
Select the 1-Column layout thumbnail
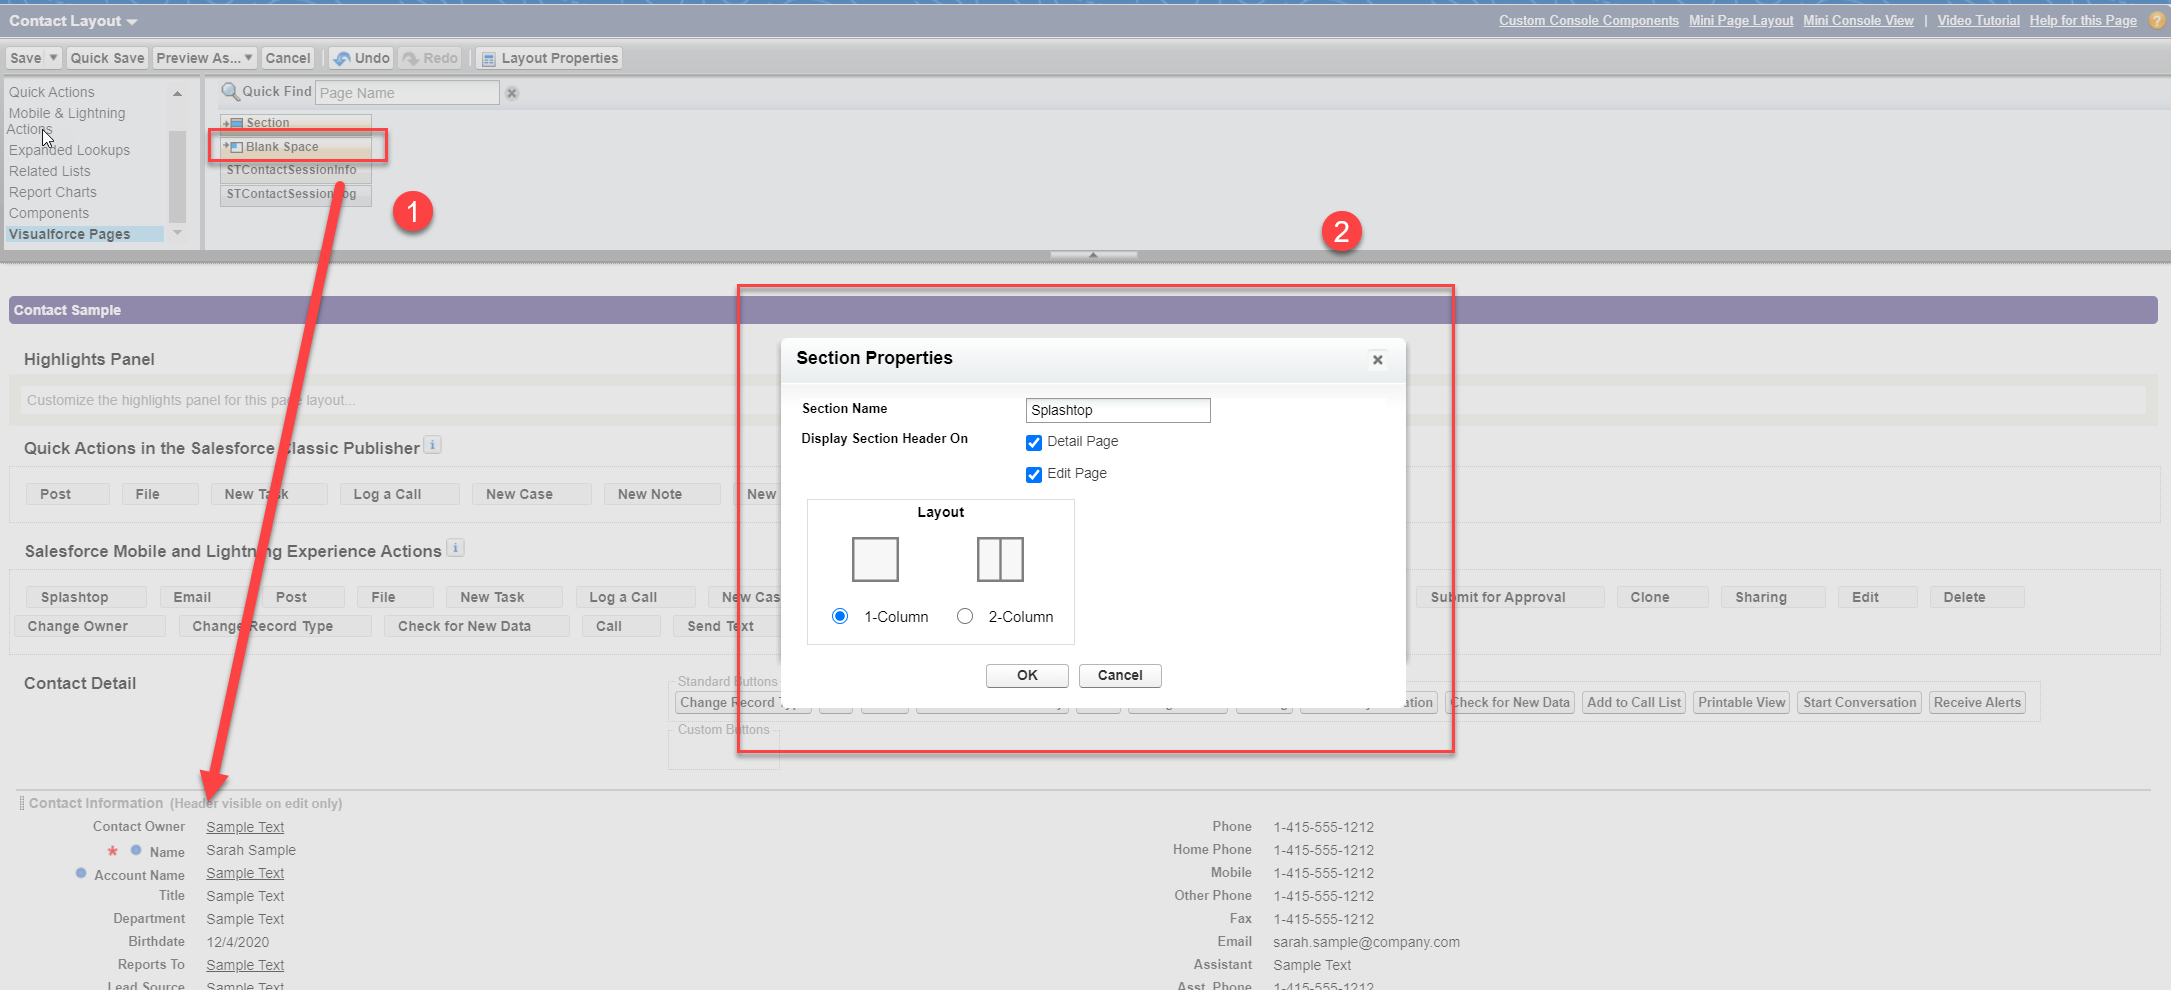(x=875, y=559)
